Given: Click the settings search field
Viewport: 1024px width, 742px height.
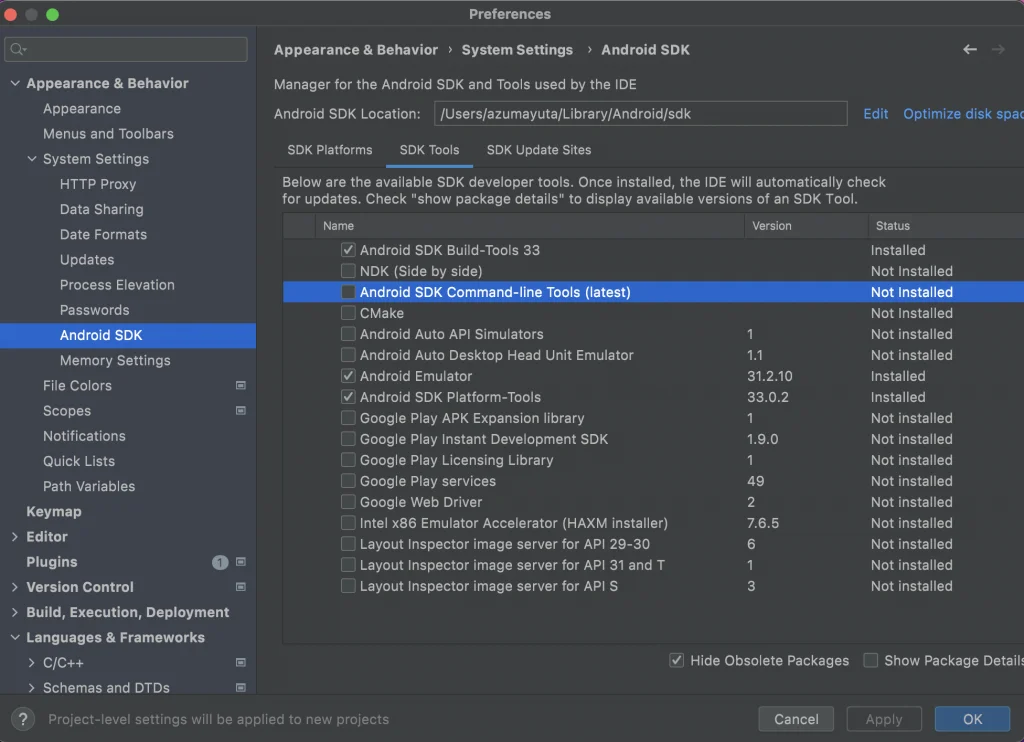Looking at the screenshot, I should (x=126, y=49).
